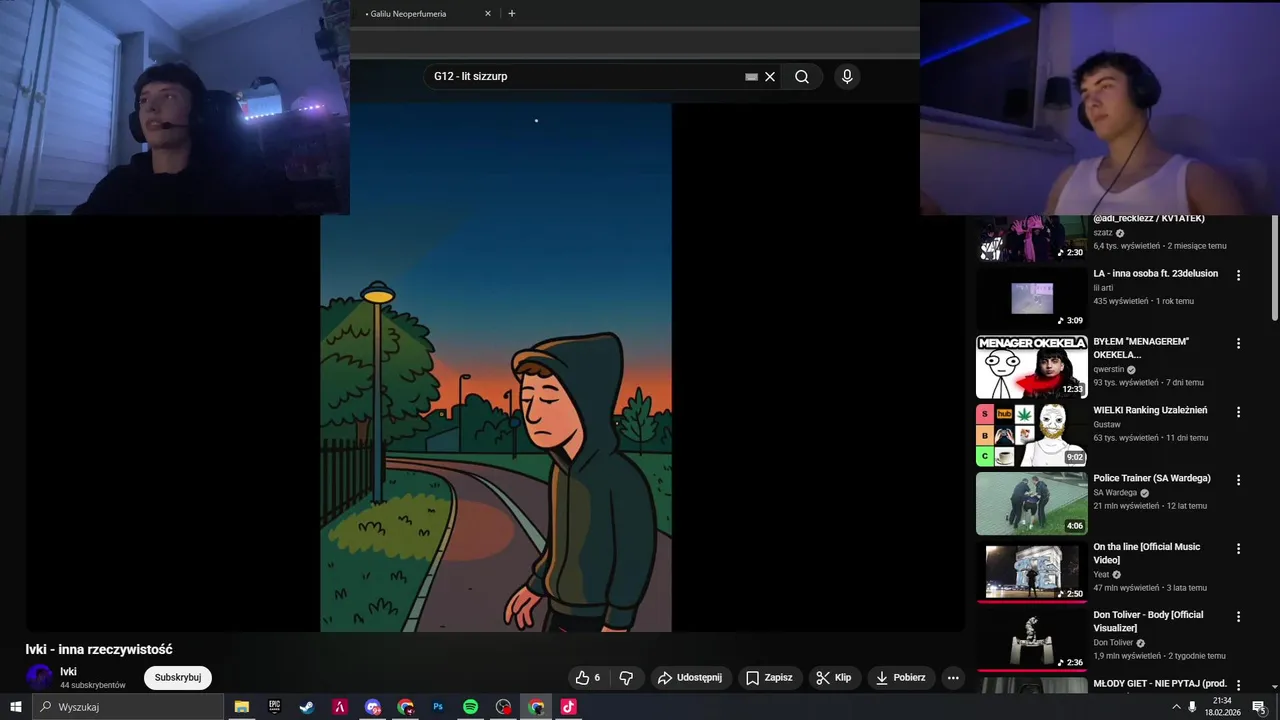Open BYŁEM MENAGEREM OKEKELA thumbnail
The image size is (1280, 720).
[1031, 367]
